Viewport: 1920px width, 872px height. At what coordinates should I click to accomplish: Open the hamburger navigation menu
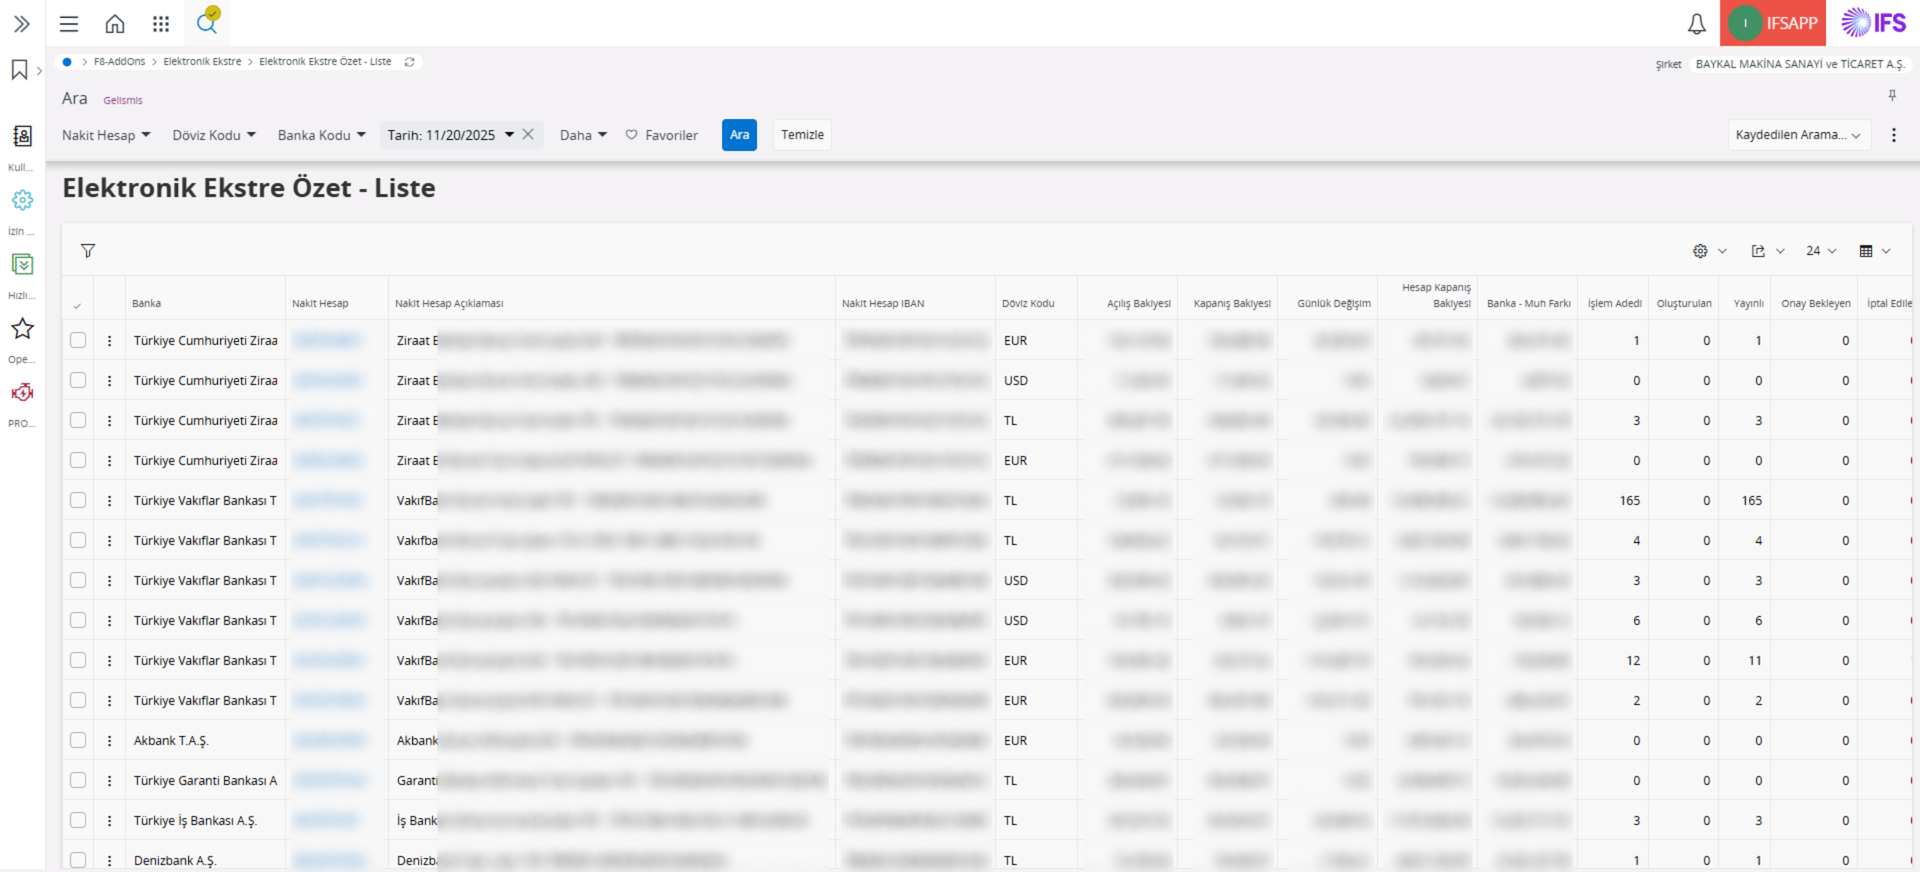tap(69, 24)
